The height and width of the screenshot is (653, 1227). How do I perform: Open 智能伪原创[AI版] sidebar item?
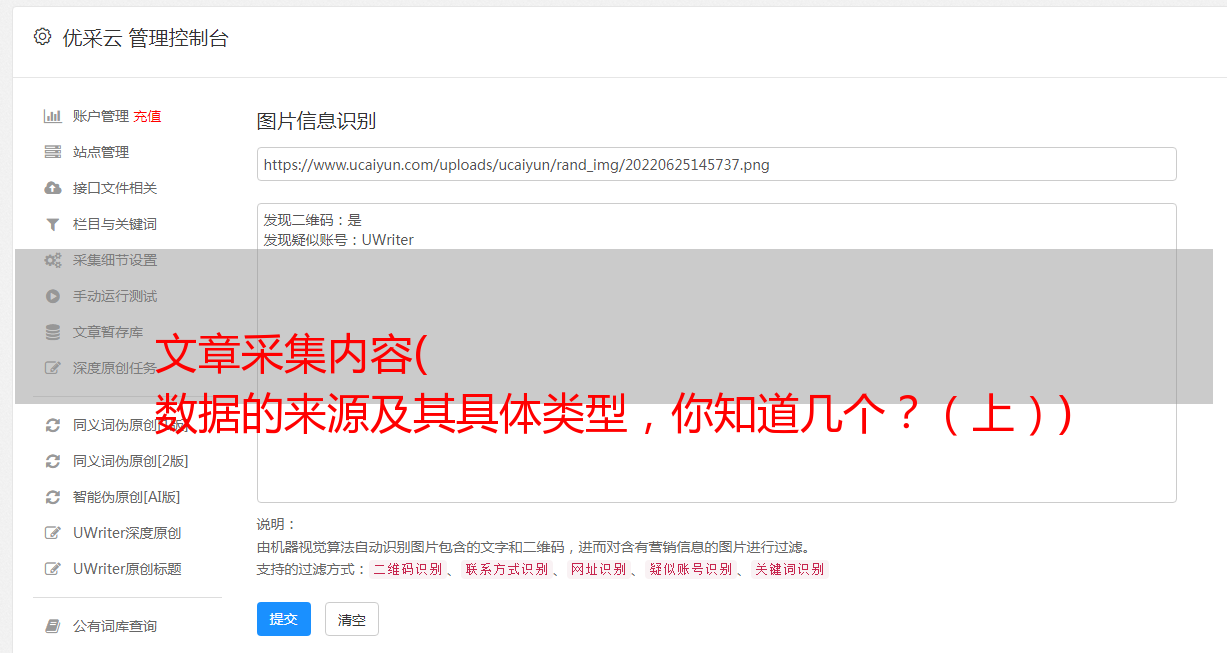pos(127,497)
